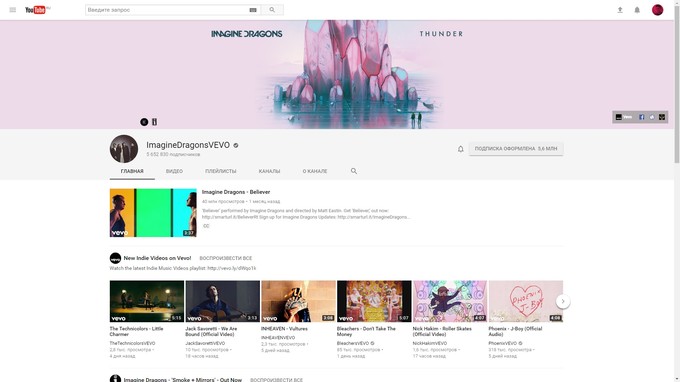The image size is (680, 382).
Task: Open the hamburger guide menu
Action: coord(13,10)
